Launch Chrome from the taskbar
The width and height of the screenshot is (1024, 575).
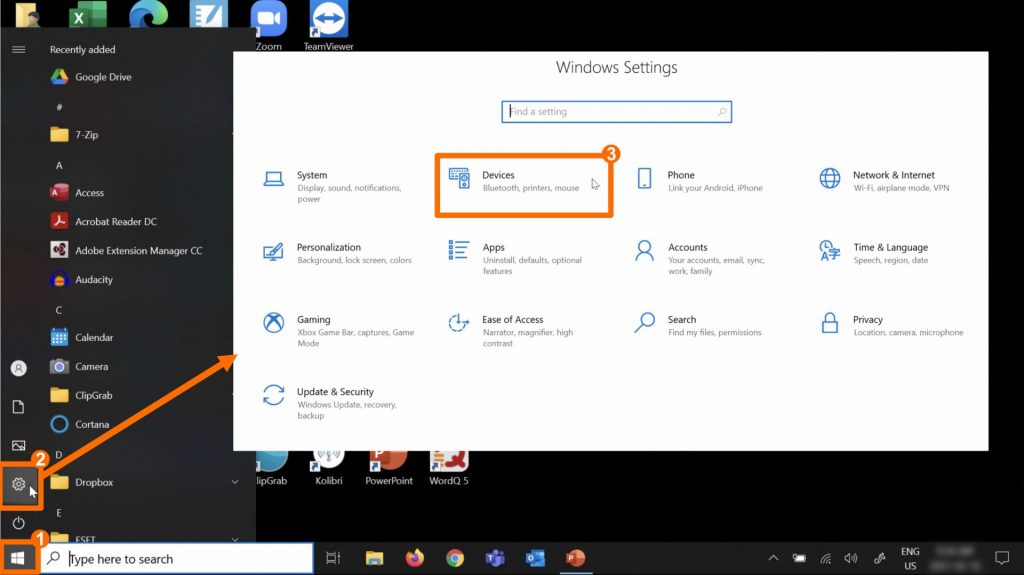tap(455, 558)
